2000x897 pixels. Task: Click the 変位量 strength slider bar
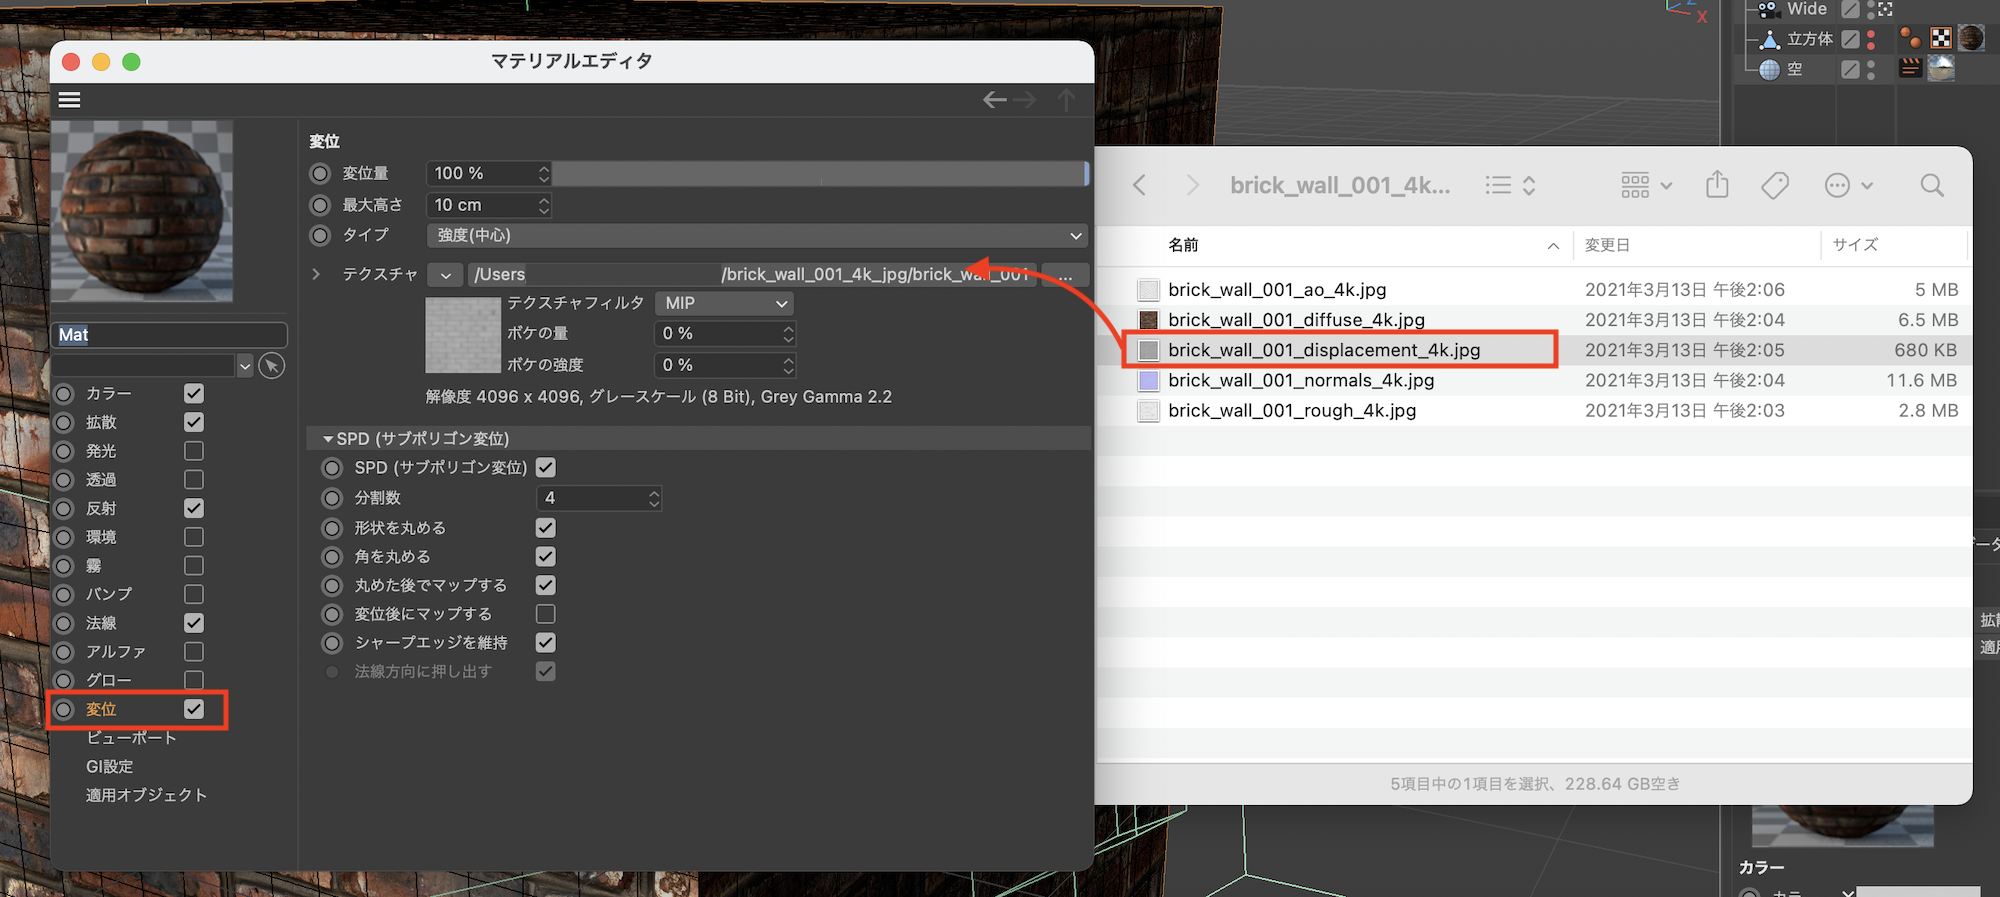tap(818, 173)
